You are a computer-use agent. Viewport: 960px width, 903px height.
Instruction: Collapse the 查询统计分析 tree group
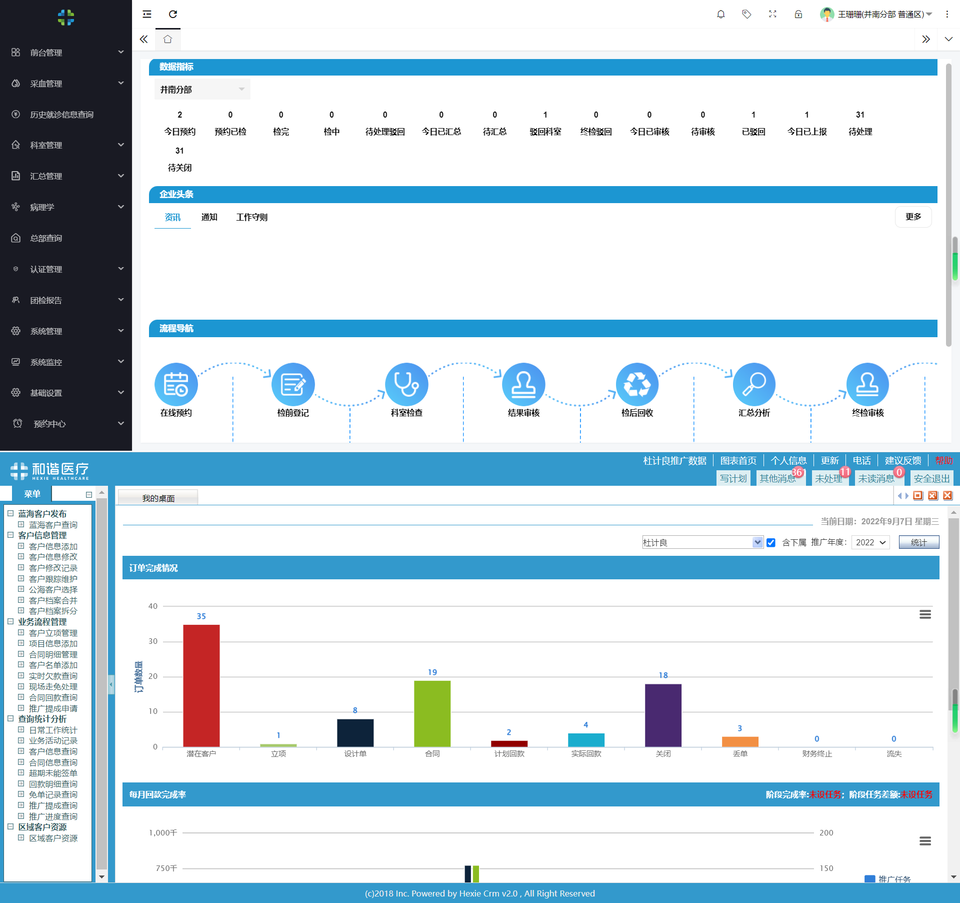10,719
